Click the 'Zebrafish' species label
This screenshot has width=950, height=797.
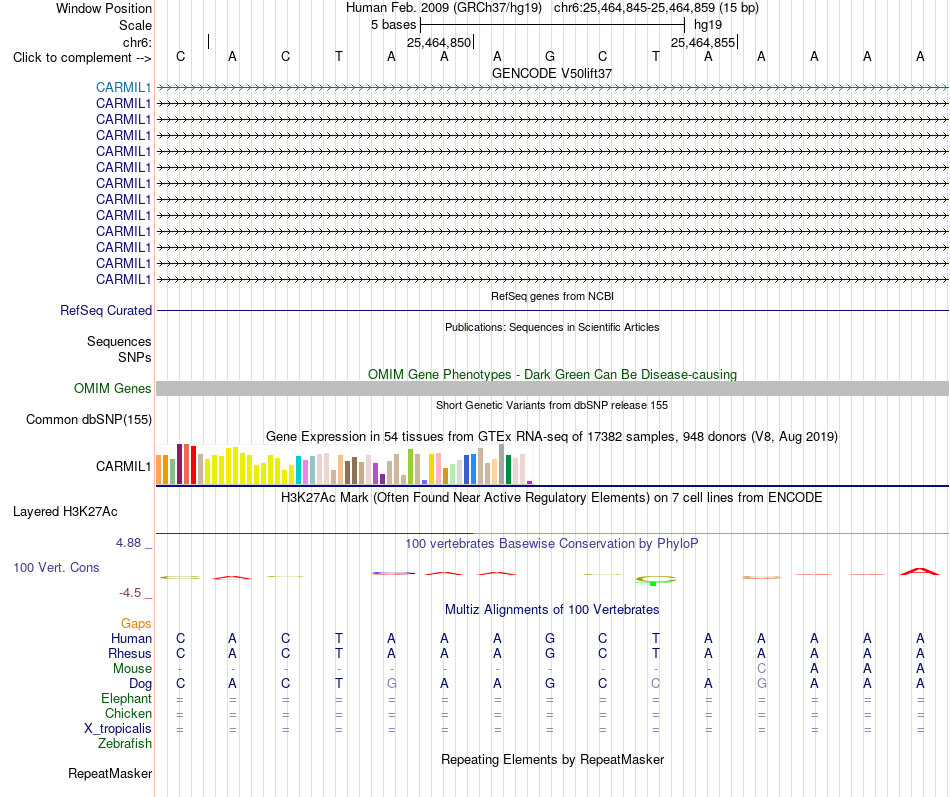click(125, 743)
